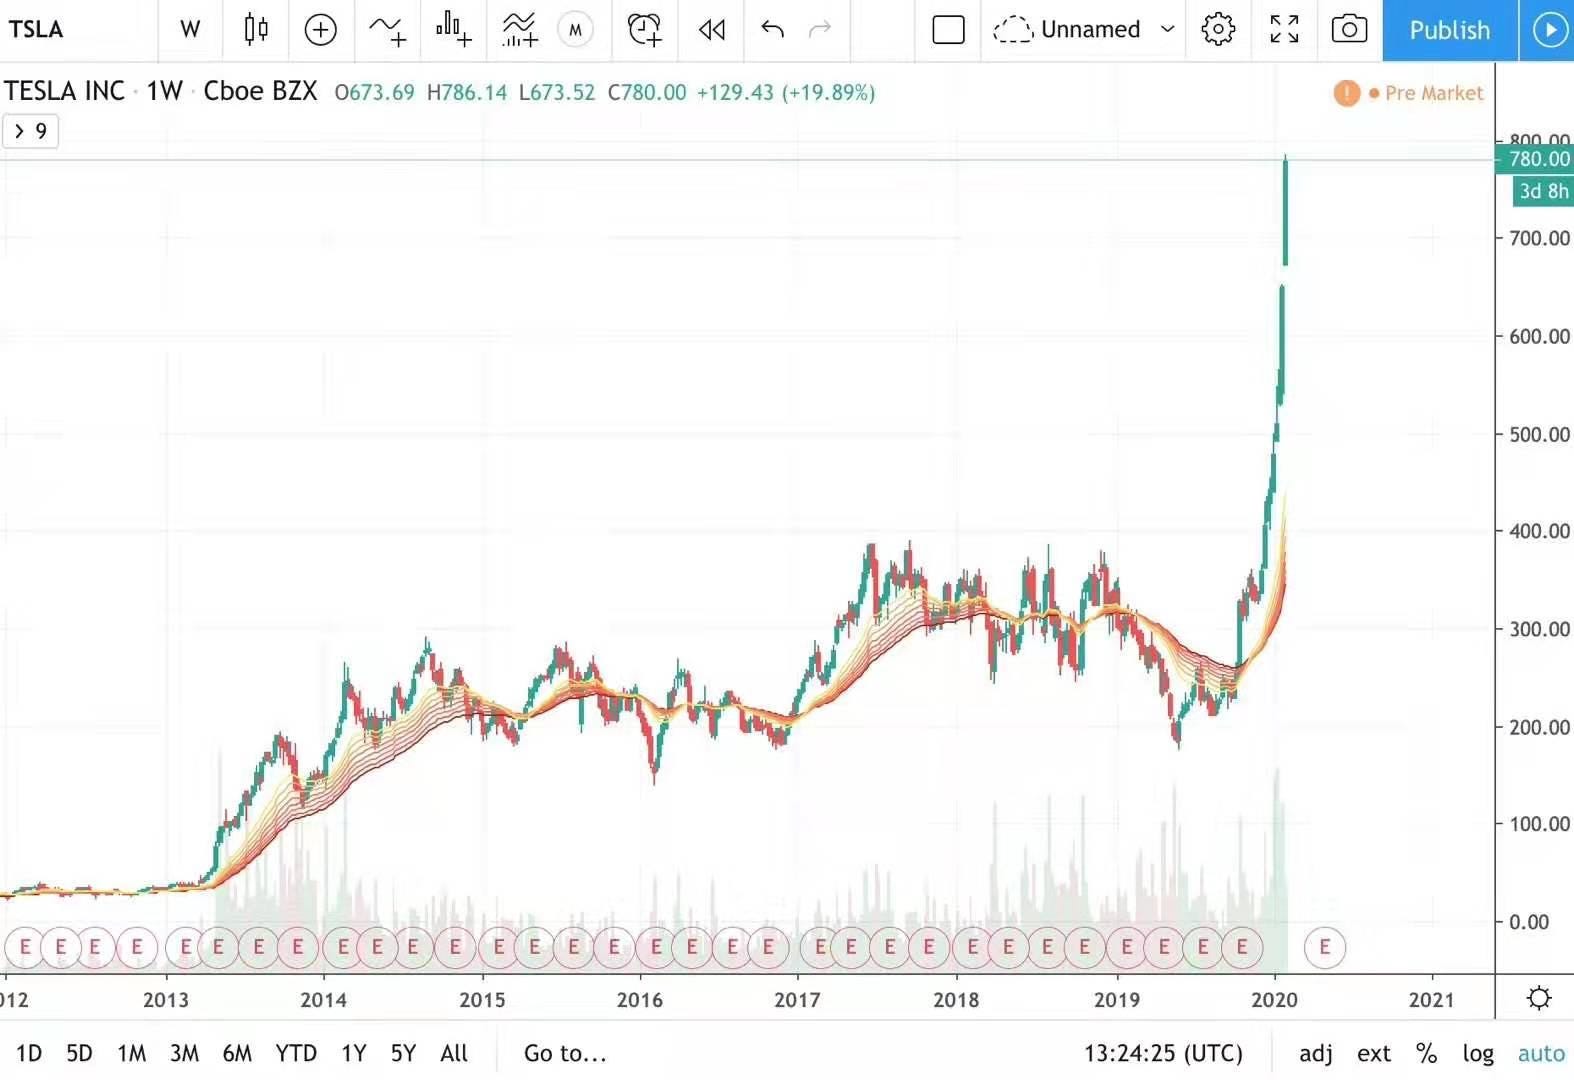The width and height of the screenshot is (1574, 1080).
Task: Select the 6M time range
Action: pyautogui.click(x=237, y=1053)
